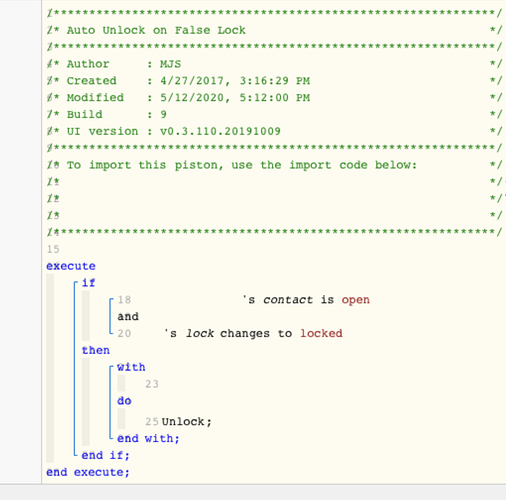The image size is (506, 500).
Task: Click 'end execute;' closing statement
Action: [x=88, y=472]
